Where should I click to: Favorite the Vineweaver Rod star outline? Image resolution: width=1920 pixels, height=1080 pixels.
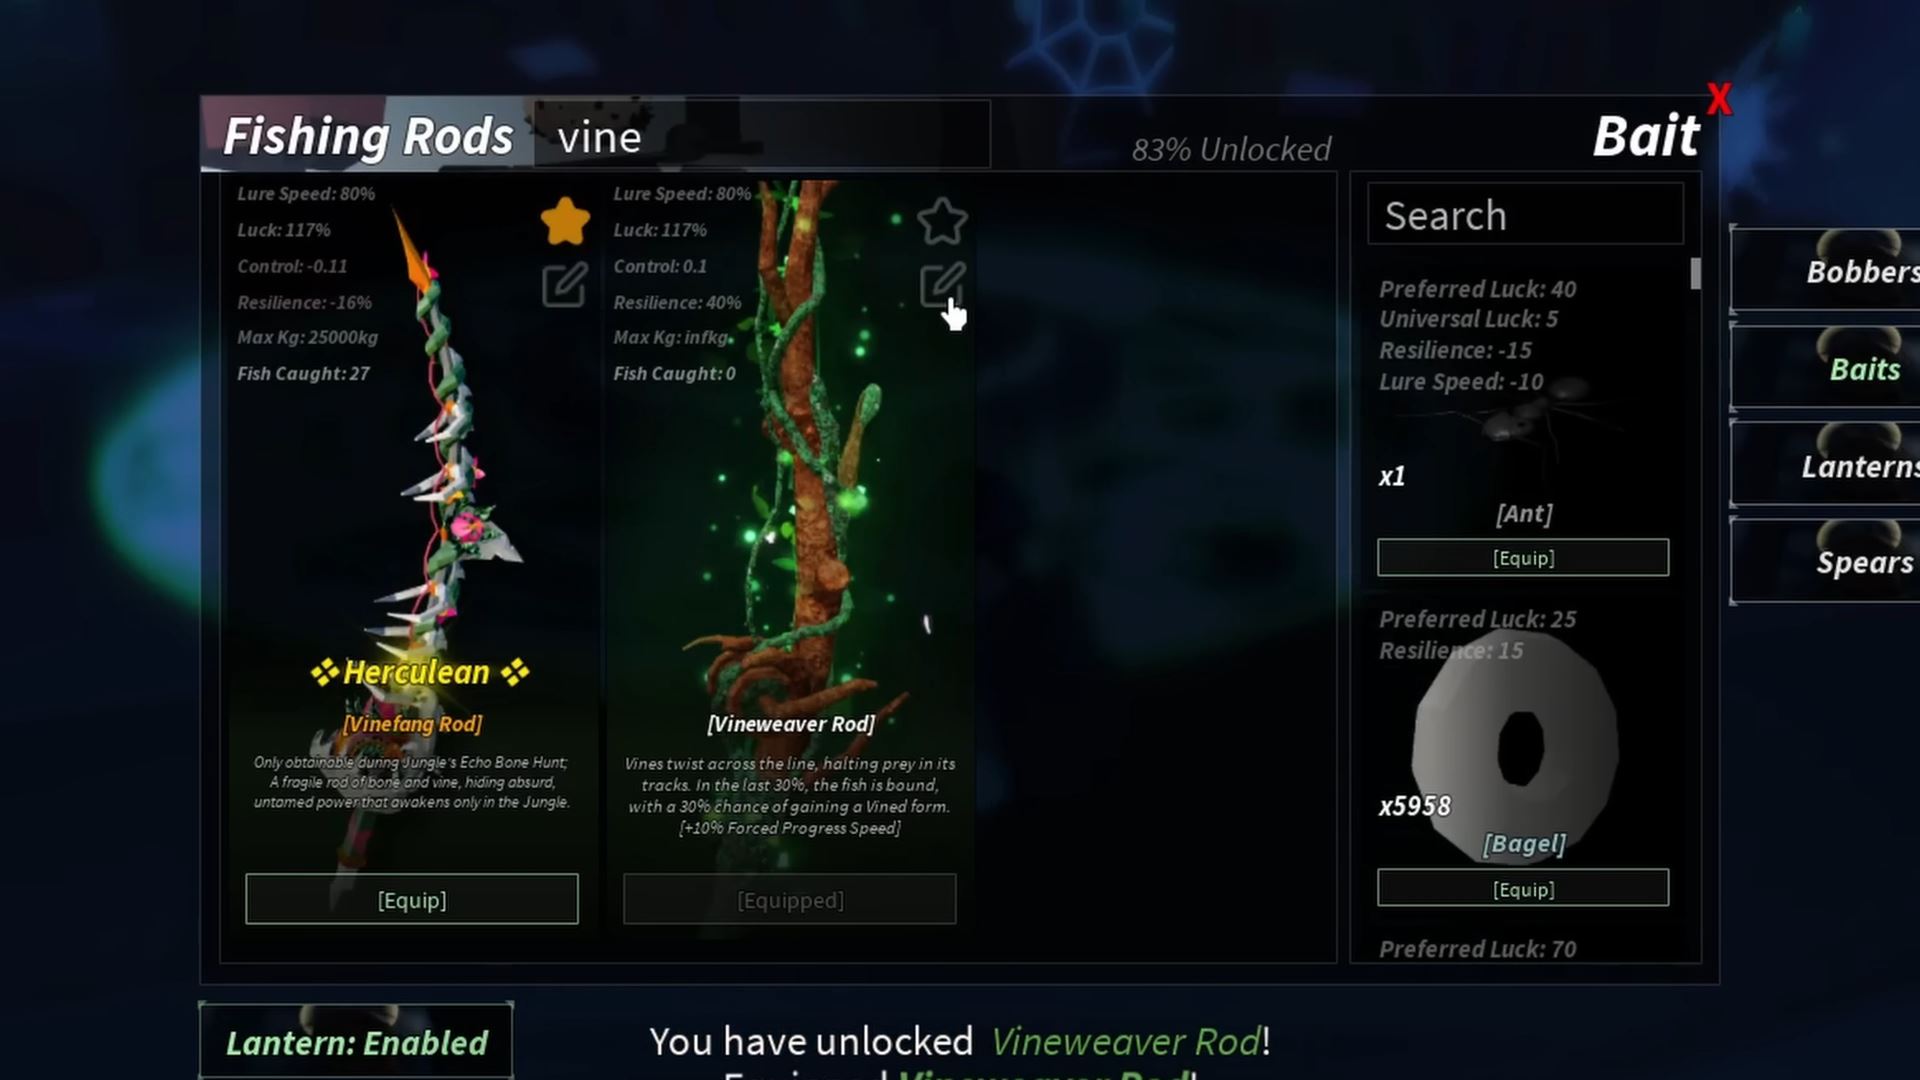942,221
